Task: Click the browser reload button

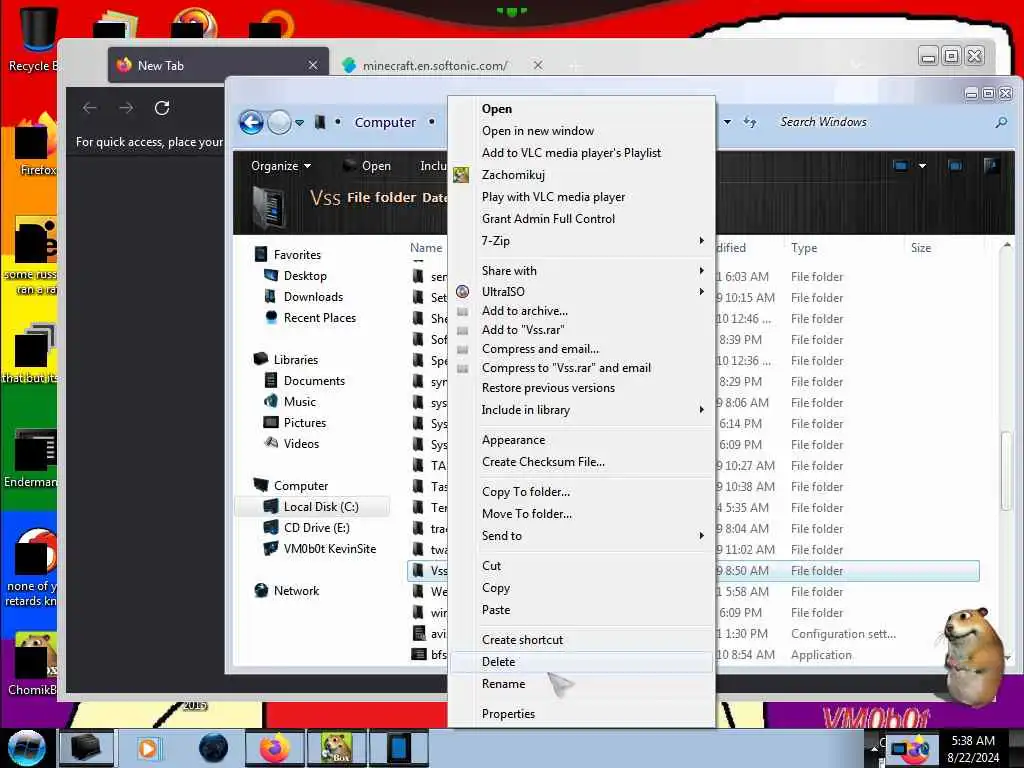Action: pyautogui.click(x=162, y=108)
